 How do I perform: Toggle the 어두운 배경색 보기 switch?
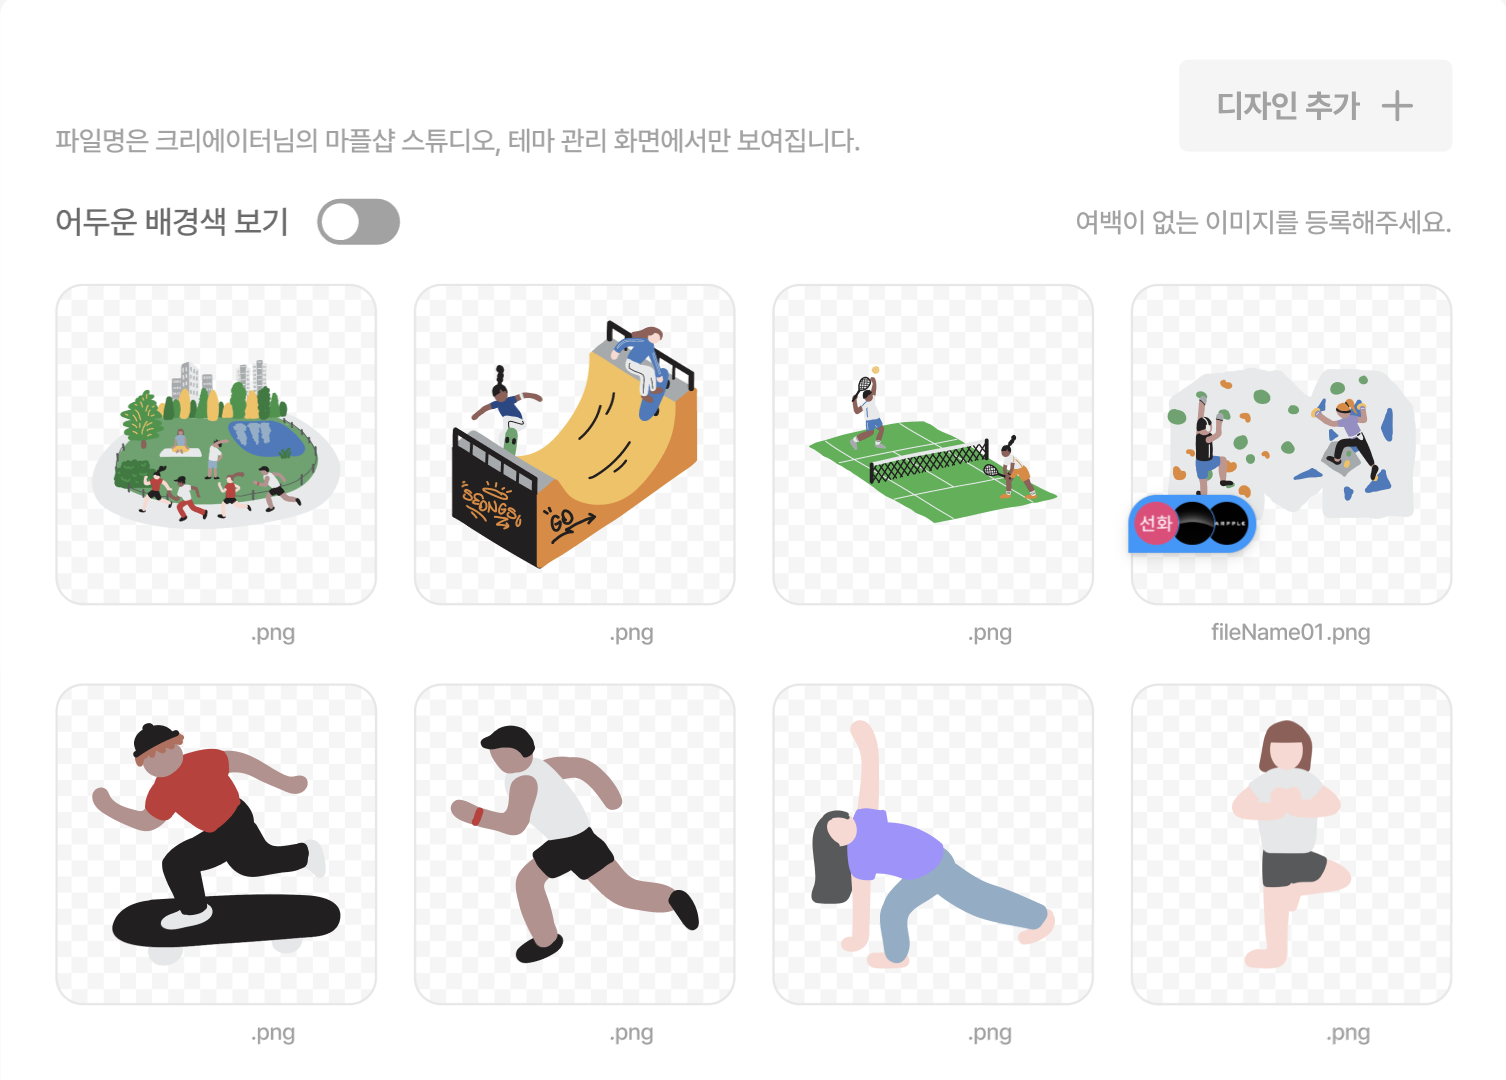point(358,222)
